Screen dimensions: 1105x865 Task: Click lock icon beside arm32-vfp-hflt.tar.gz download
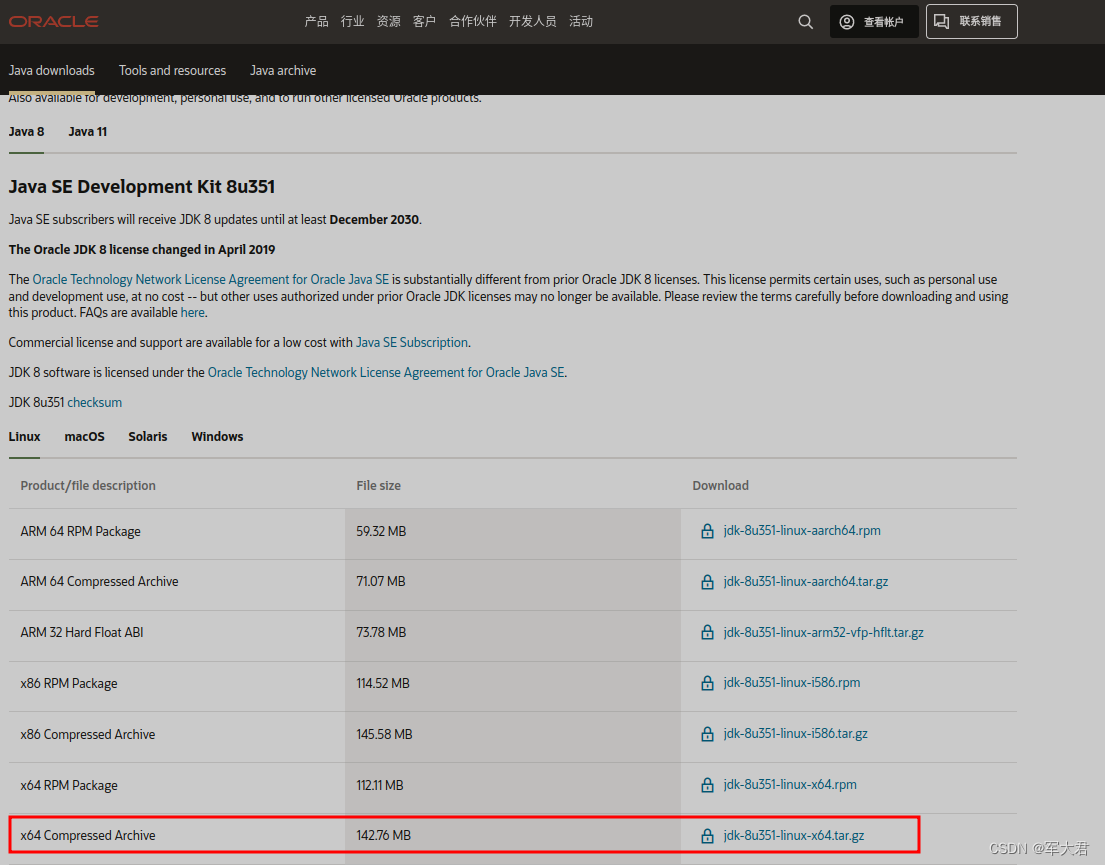(708, 632)
